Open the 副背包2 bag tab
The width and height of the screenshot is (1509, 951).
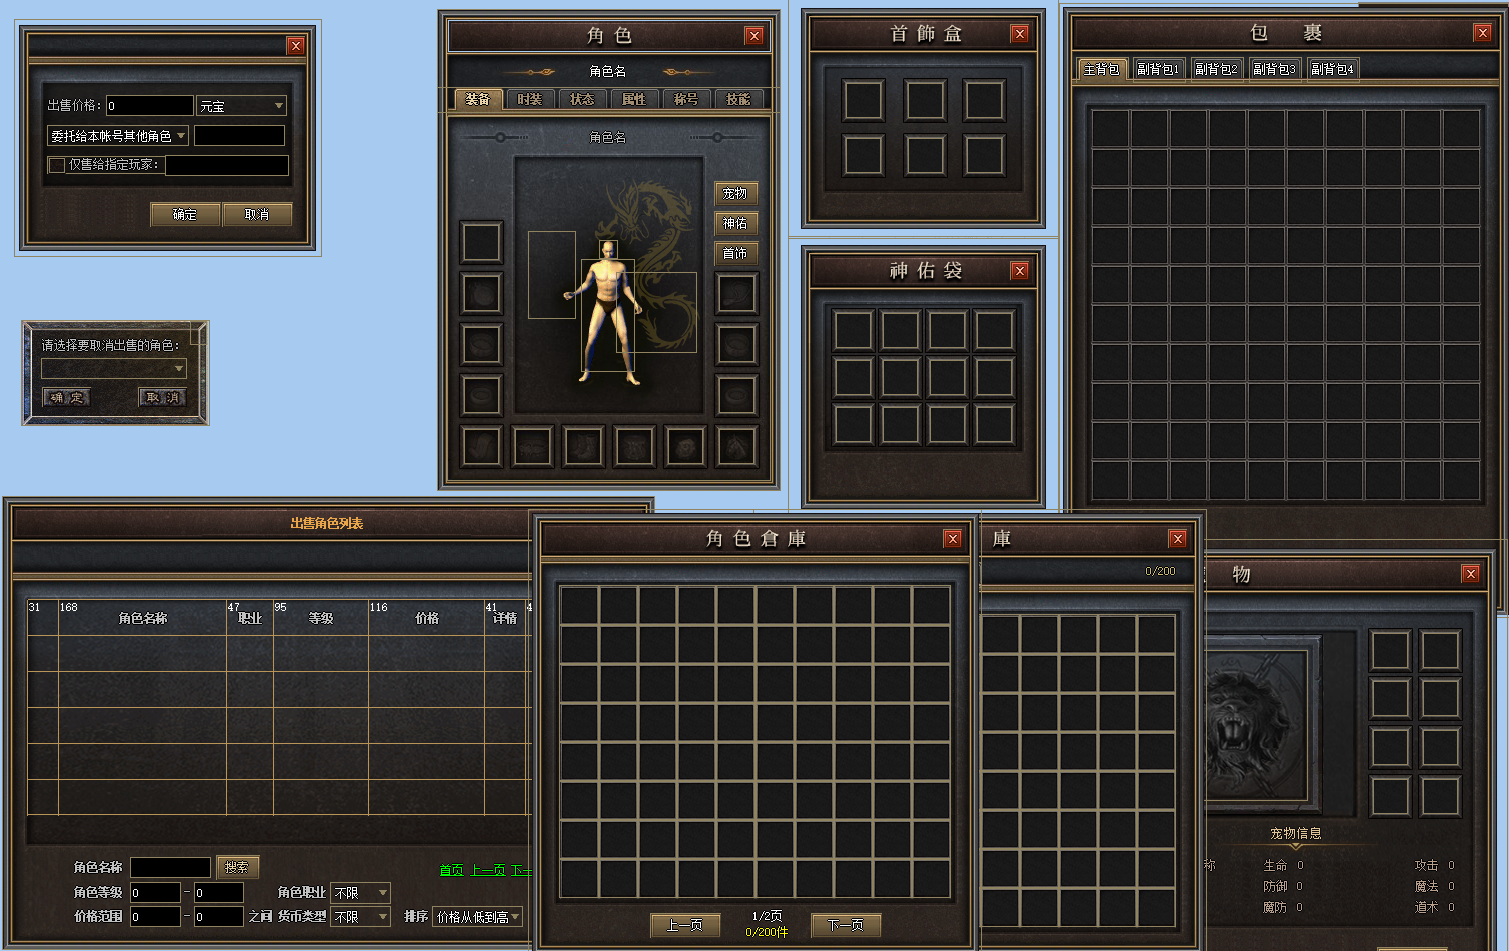pyautogui.click(x=1216, y=69)
